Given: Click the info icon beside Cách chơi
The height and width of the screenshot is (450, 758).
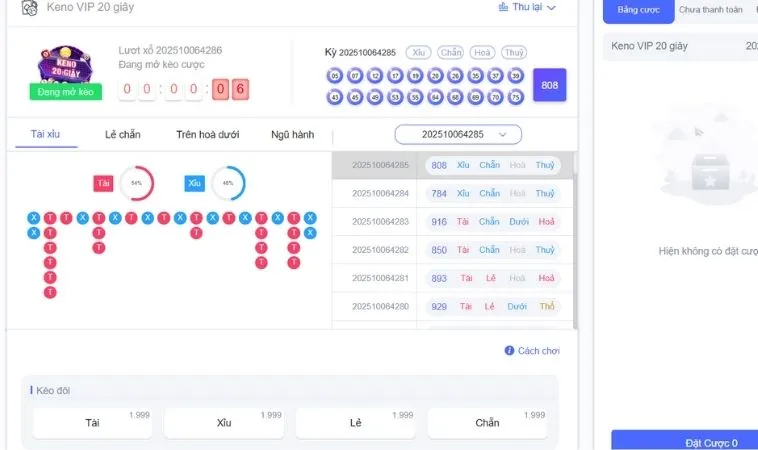Looking at the screenshot, I should click(x=509, y=350).
